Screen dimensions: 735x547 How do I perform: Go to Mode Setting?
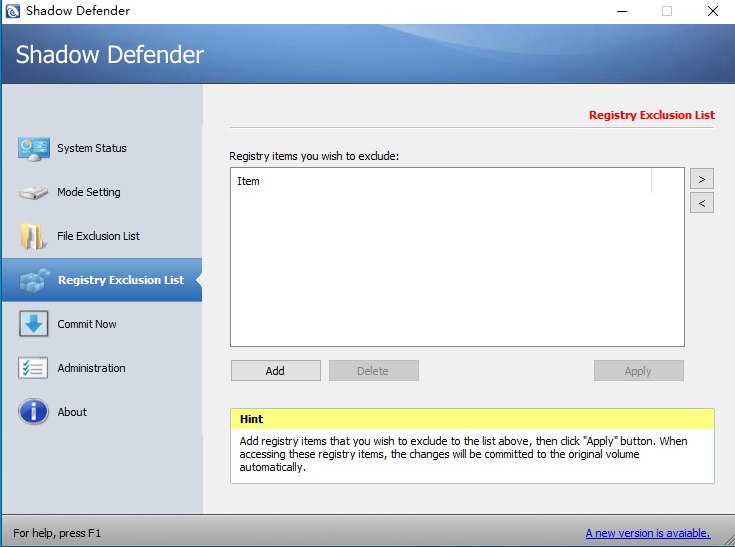click(102, 192)
